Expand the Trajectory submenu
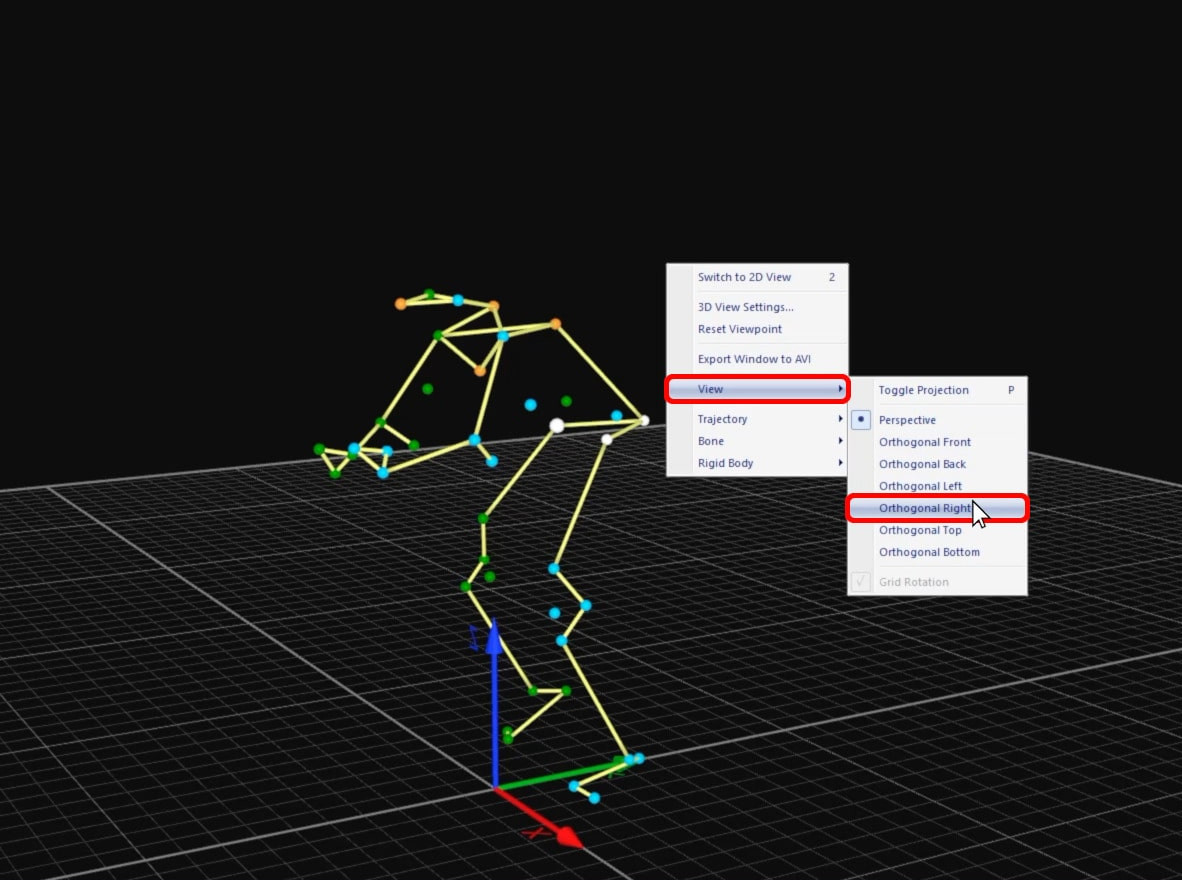Image resolution: width=1182 pixels, height=880 pixels. 757,419
